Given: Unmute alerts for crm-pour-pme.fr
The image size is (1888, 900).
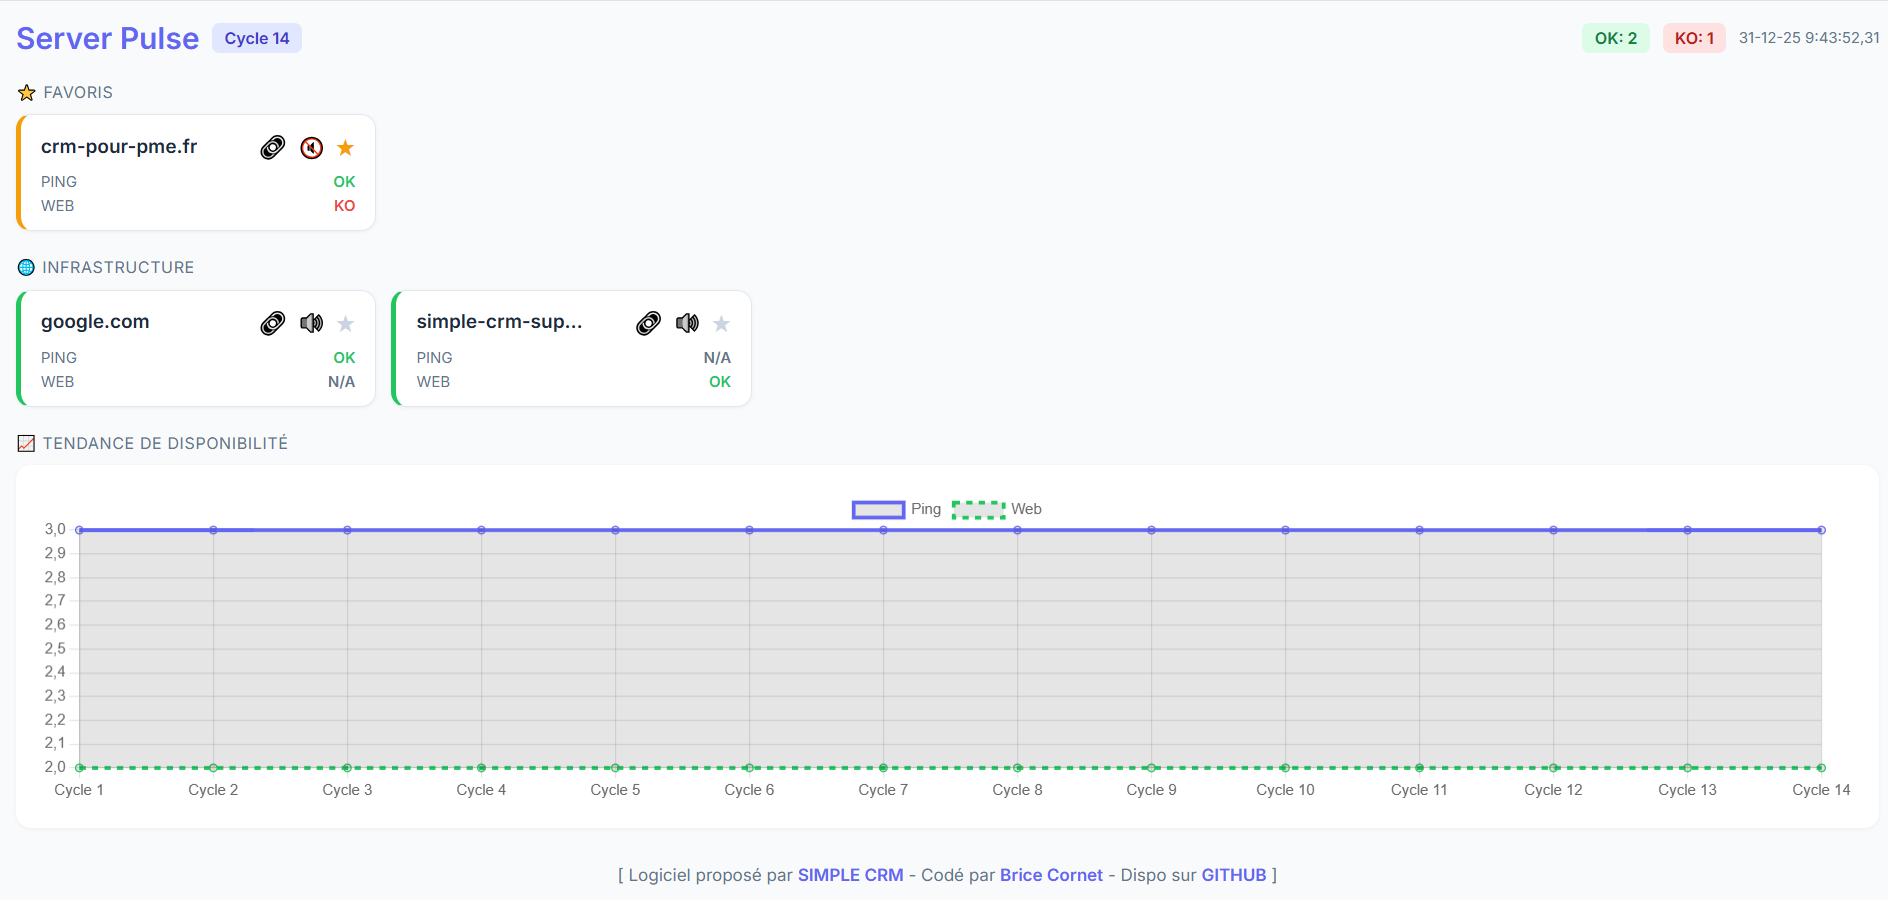Looking at the screenshot, I should coord(311,147).
